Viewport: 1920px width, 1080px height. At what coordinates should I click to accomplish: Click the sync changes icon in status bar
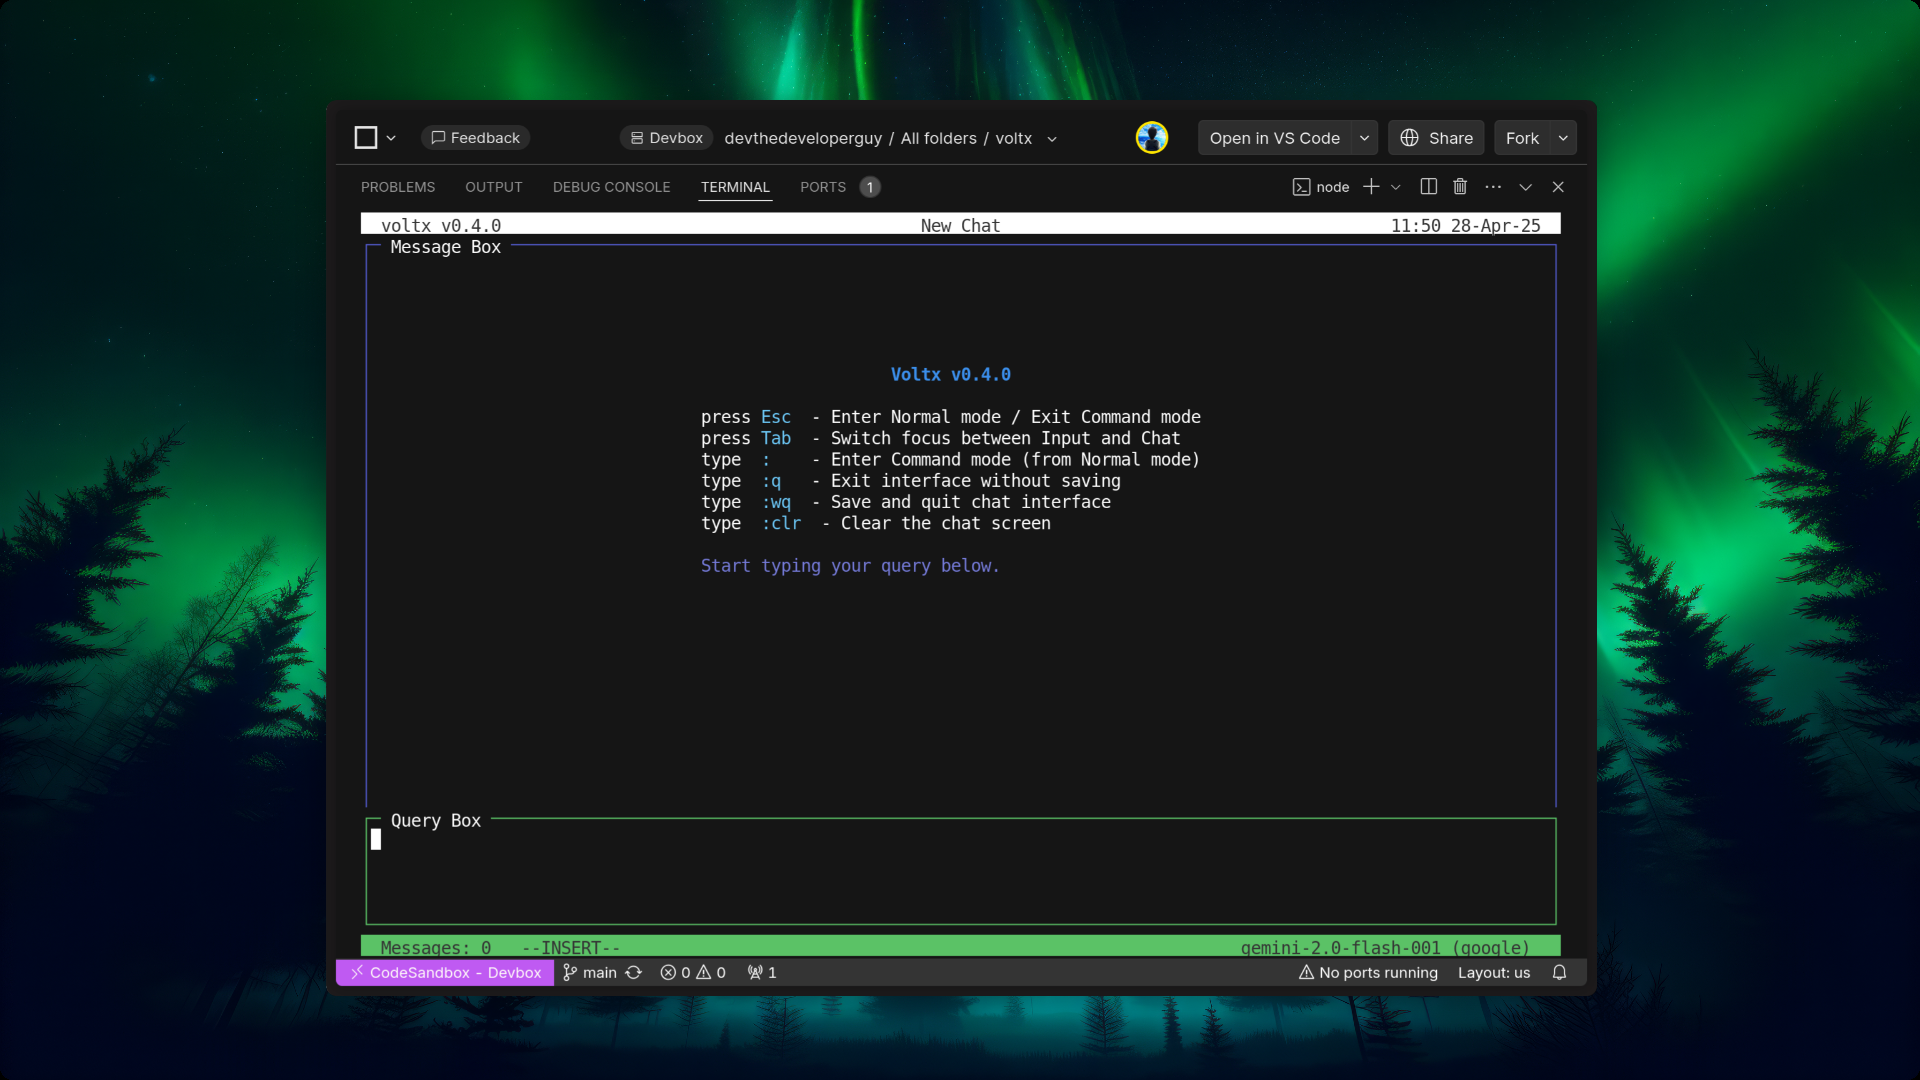tap(634, 972)
